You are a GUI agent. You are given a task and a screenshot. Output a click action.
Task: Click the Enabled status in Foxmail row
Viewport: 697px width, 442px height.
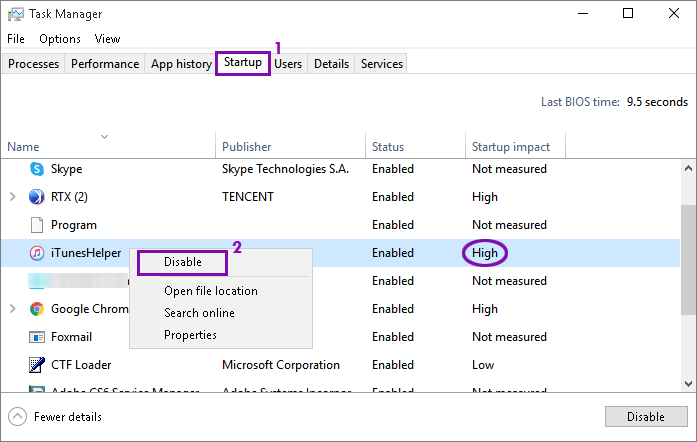(393, 337)
